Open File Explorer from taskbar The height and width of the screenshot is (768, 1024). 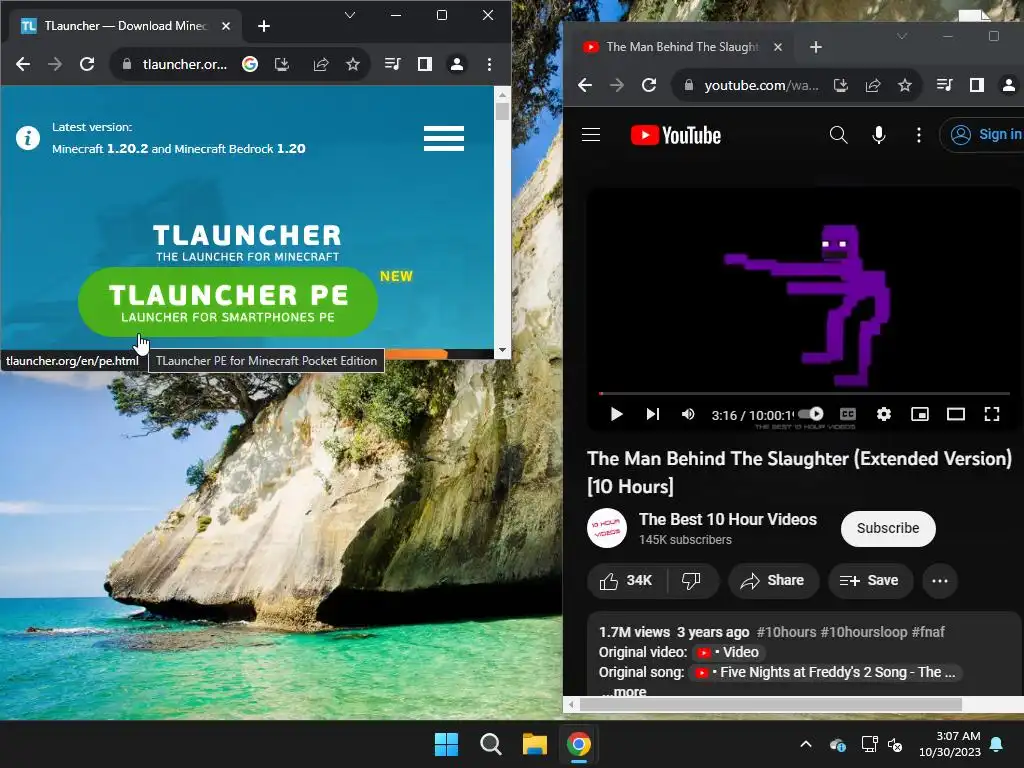[x=534, y=744]
